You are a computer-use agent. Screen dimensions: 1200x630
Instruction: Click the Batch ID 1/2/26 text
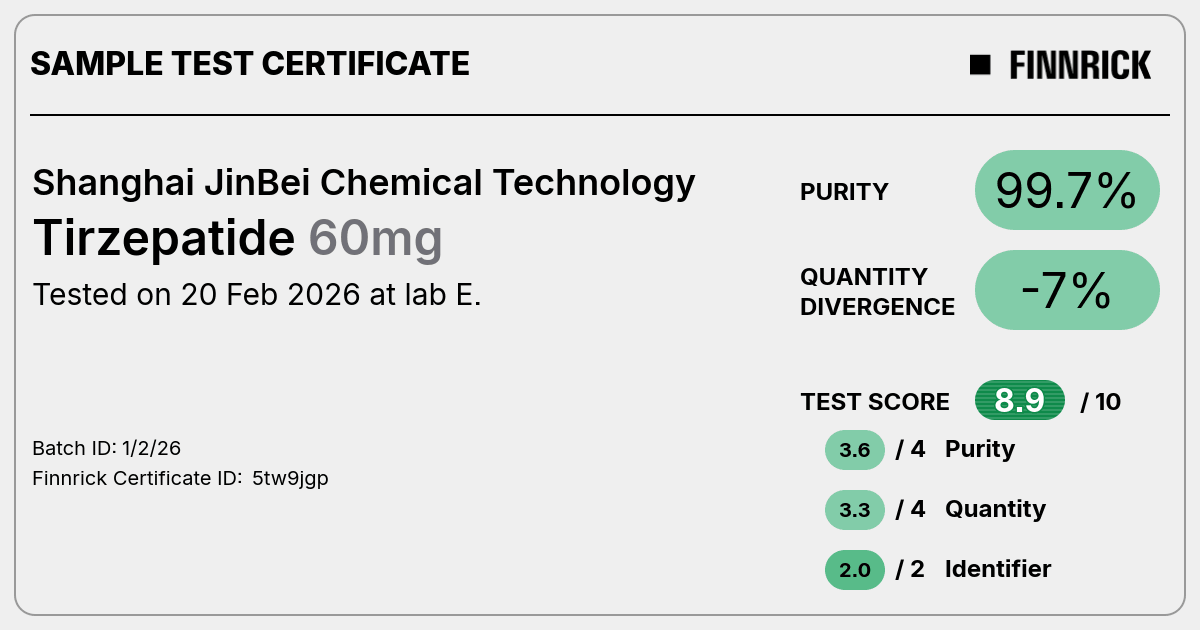click(x=107, y=448)
